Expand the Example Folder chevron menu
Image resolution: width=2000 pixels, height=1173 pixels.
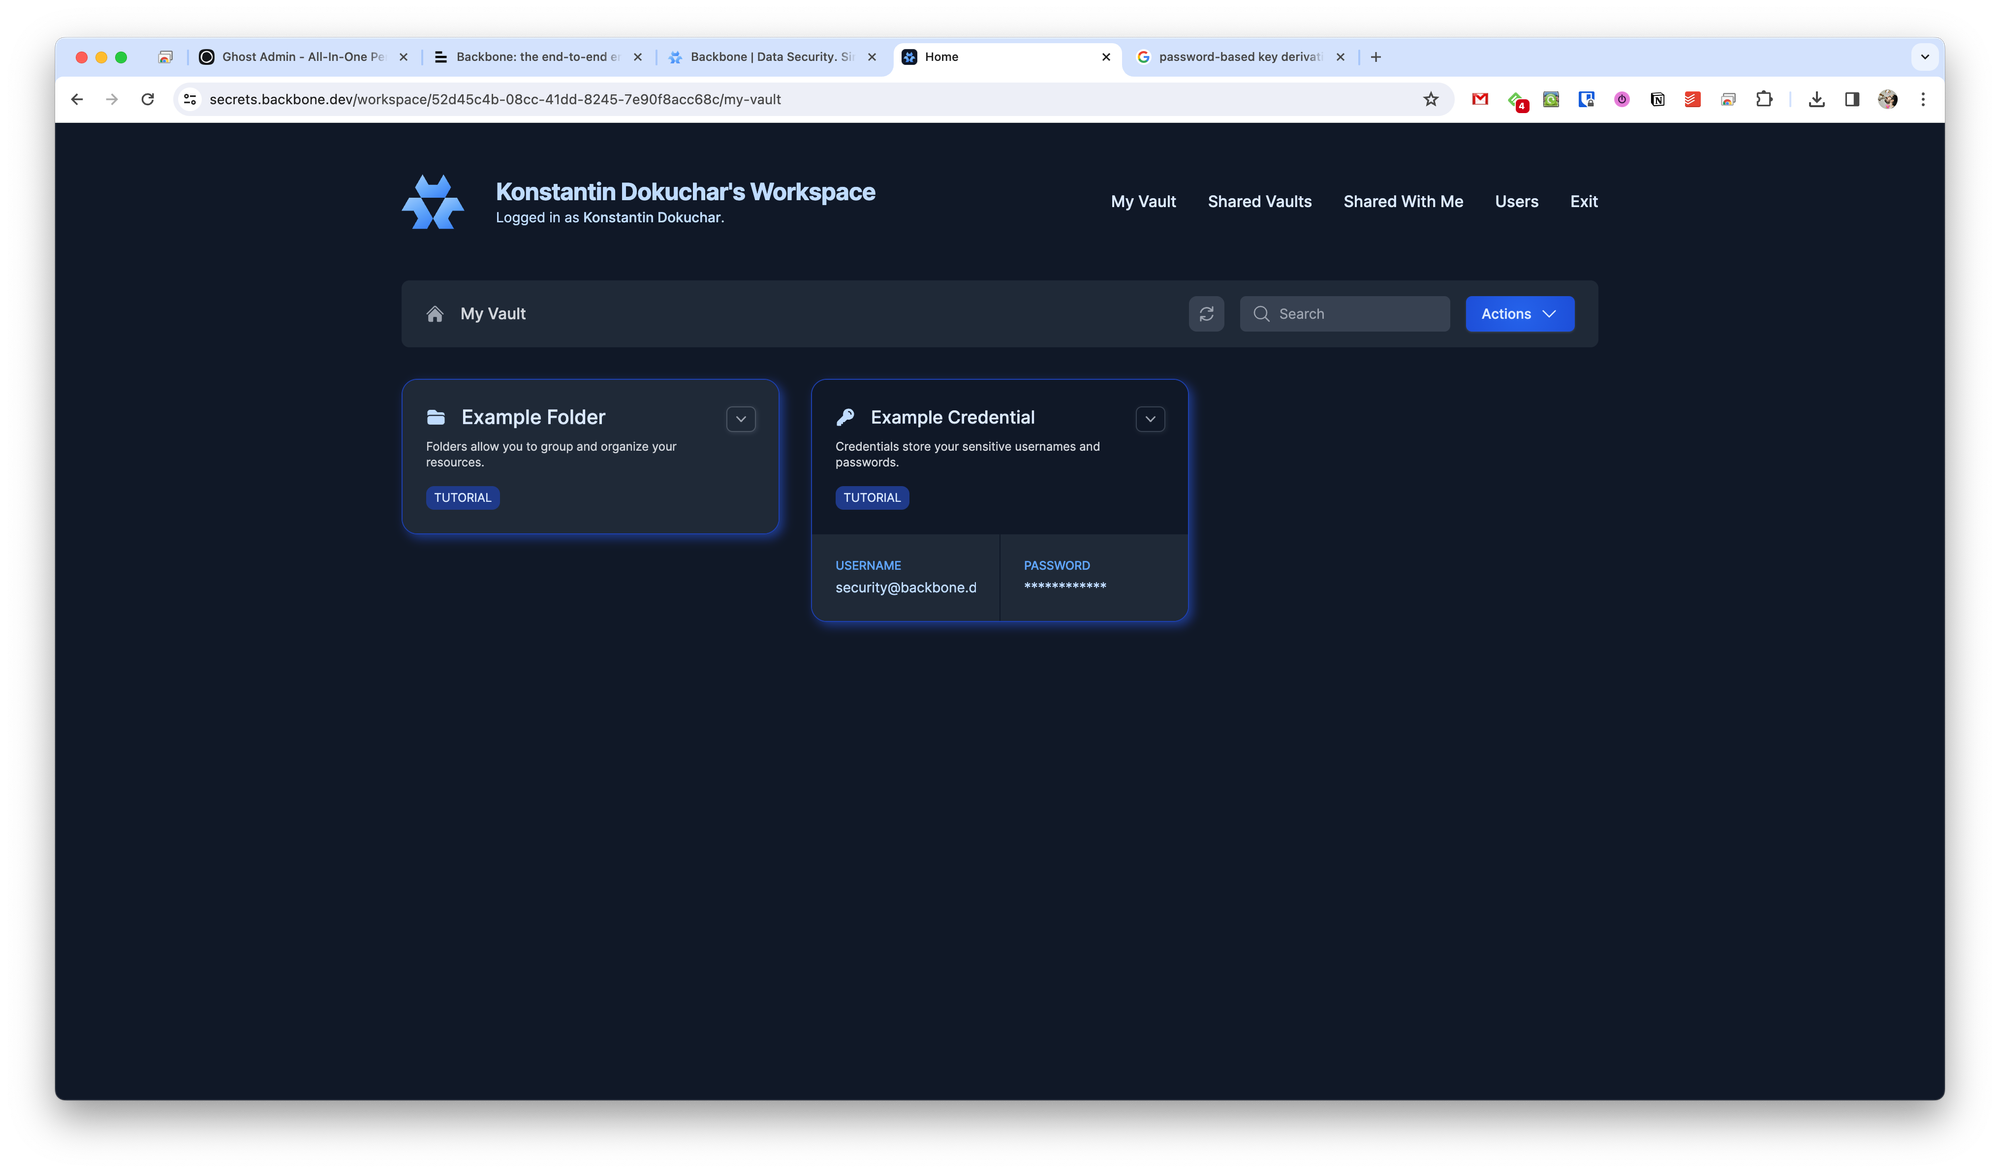(741, 419)
